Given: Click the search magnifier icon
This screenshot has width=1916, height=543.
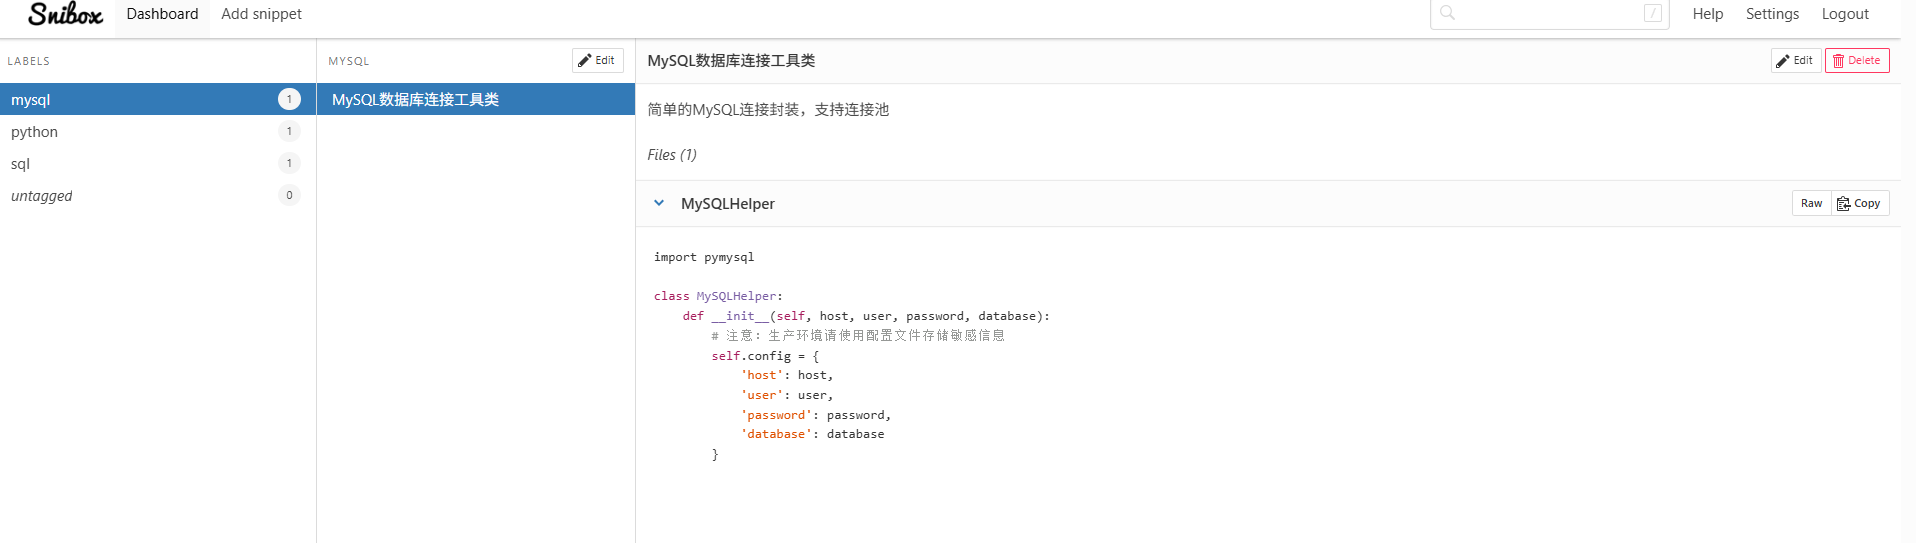Looking at the screenshot, I should click(x=1447, y=13).
